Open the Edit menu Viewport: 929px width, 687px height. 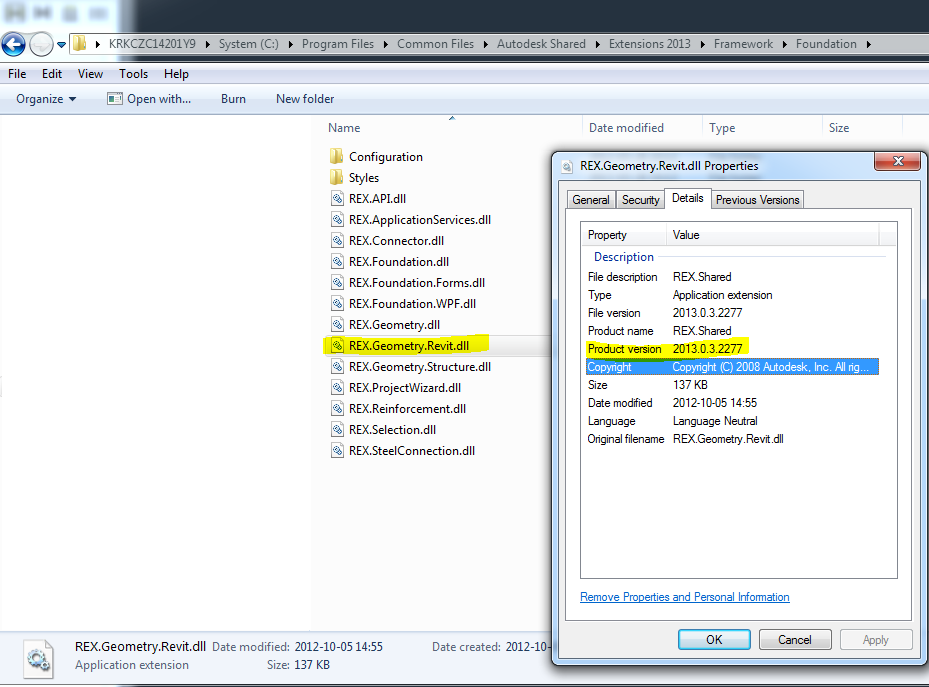(x=52, y=73)
